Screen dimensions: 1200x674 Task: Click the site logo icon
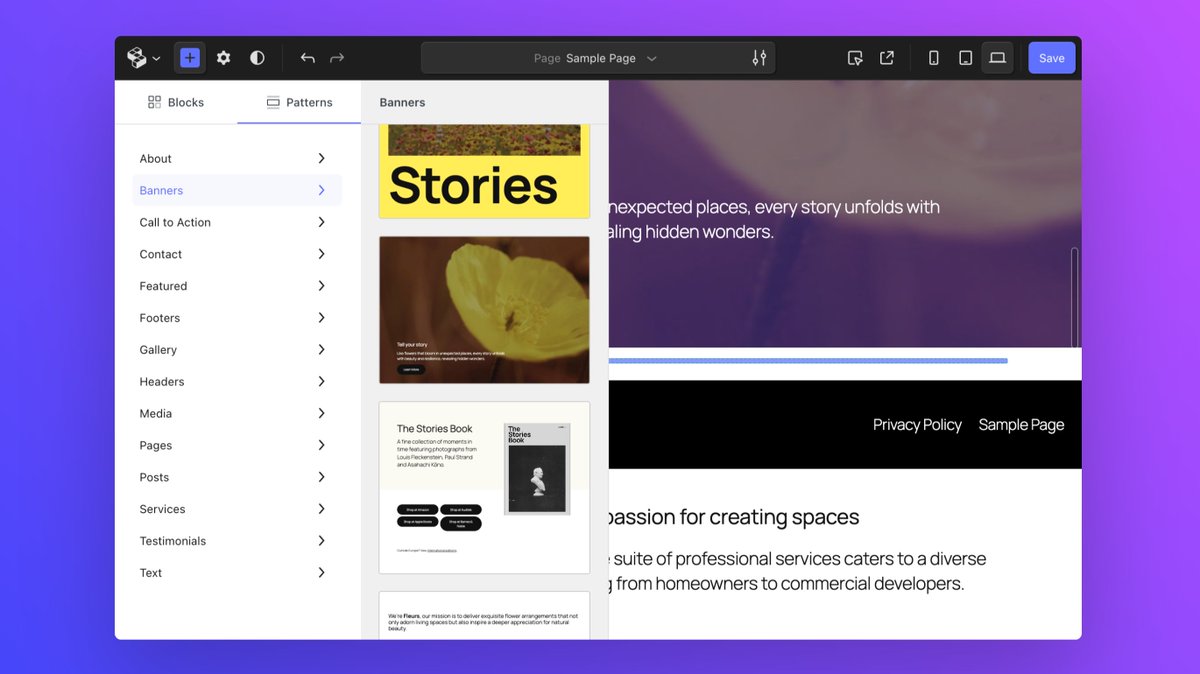tap(137, 57)
